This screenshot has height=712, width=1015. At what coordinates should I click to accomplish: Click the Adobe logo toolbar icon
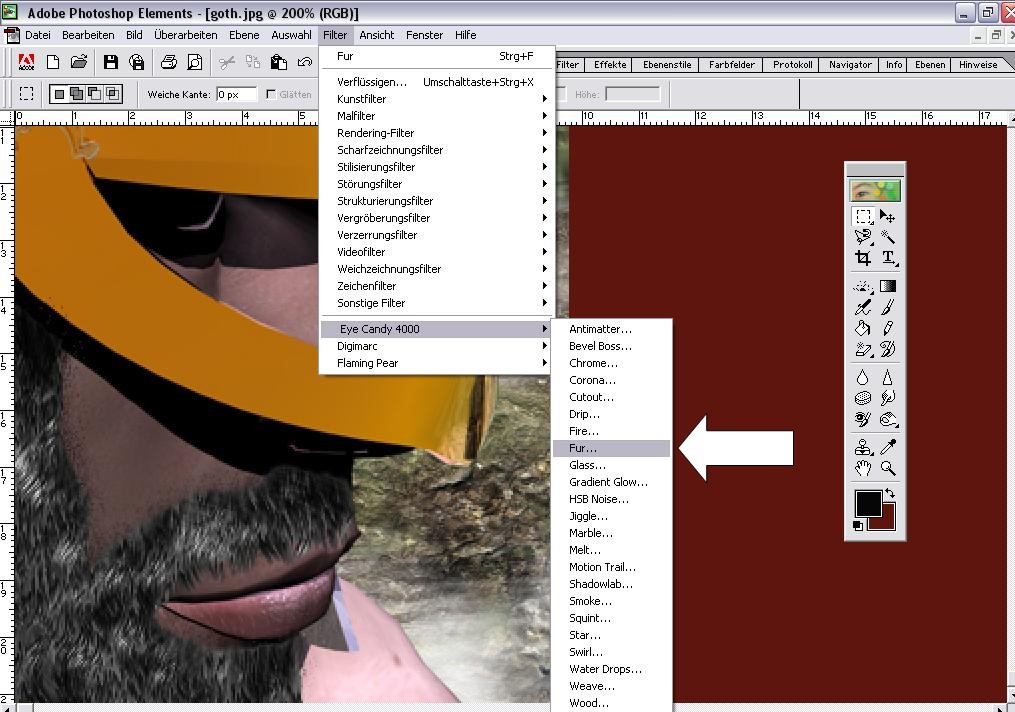(x=27, y=62)
